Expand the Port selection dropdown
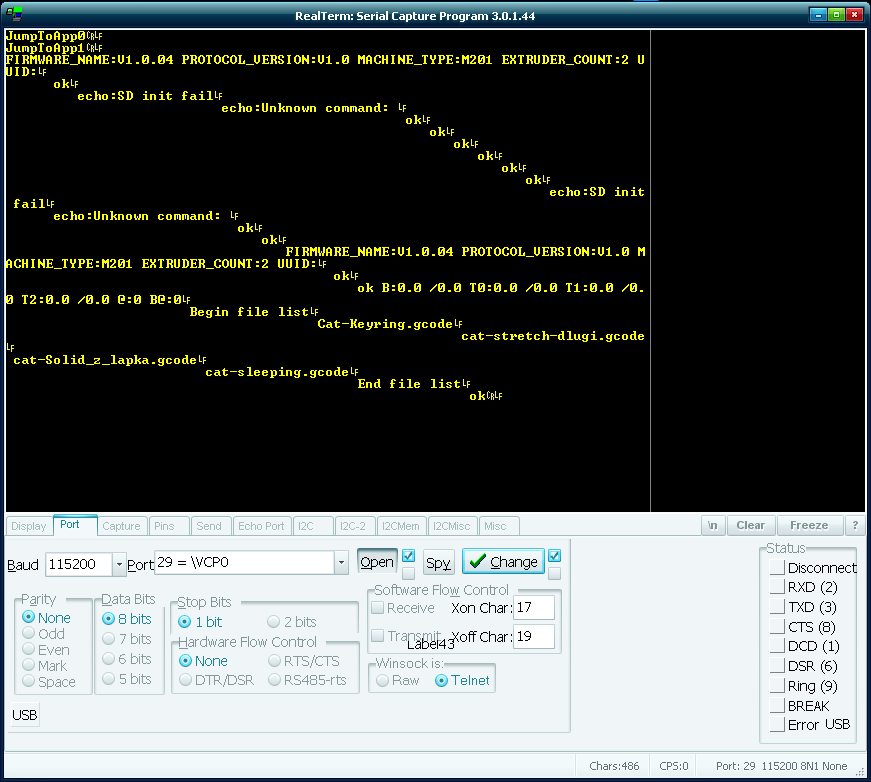Screen dimensions: 871x782 341,563
